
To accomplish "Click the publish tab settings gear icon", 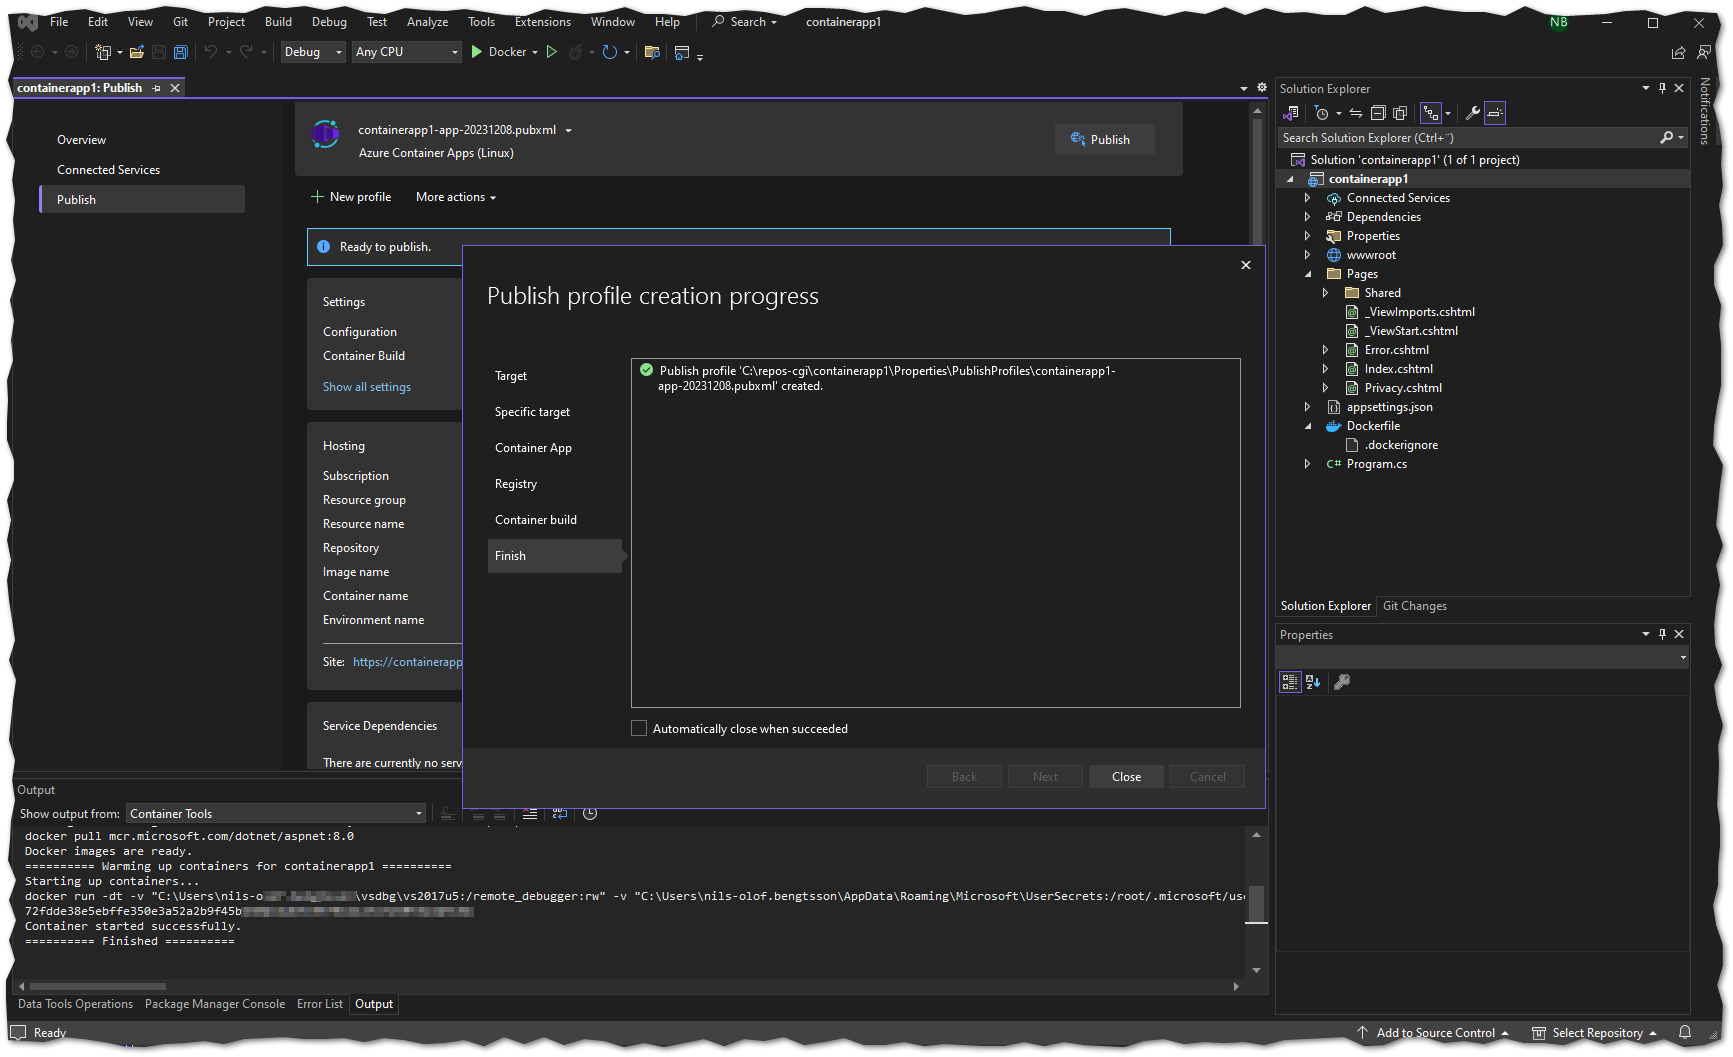I will 1262,88.
